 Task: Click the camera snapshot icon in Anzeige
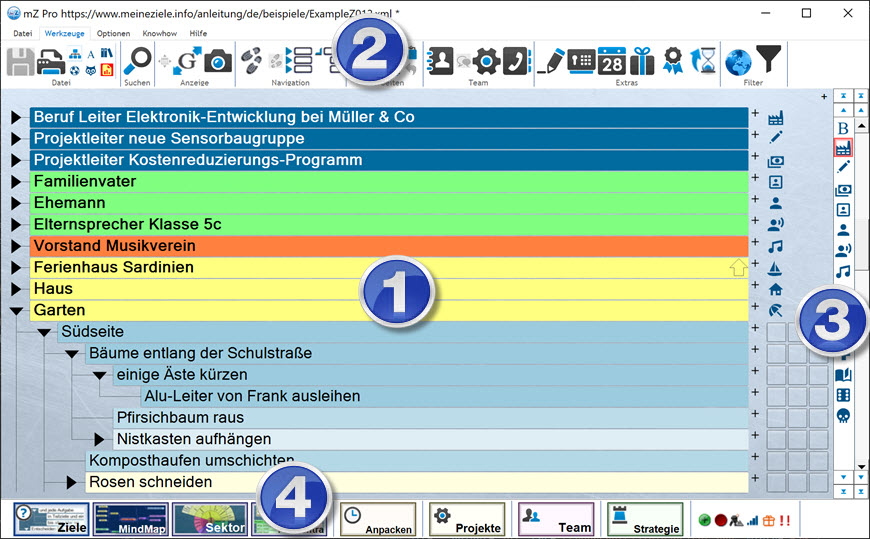tap(218, 61)
